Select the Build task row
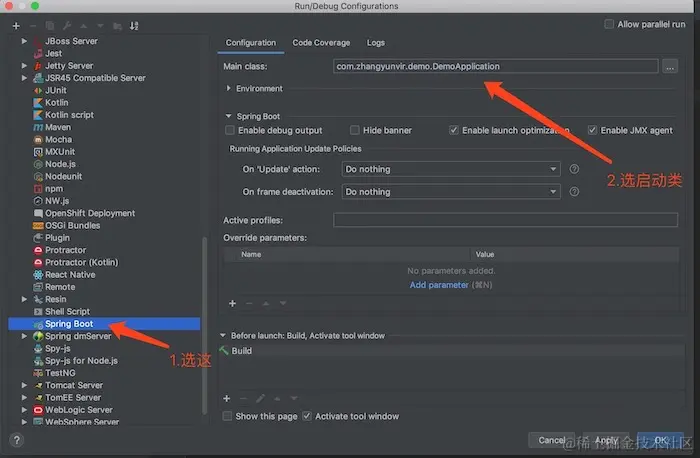The height and width of the screenshot is (458, 700). click(451, 351)
